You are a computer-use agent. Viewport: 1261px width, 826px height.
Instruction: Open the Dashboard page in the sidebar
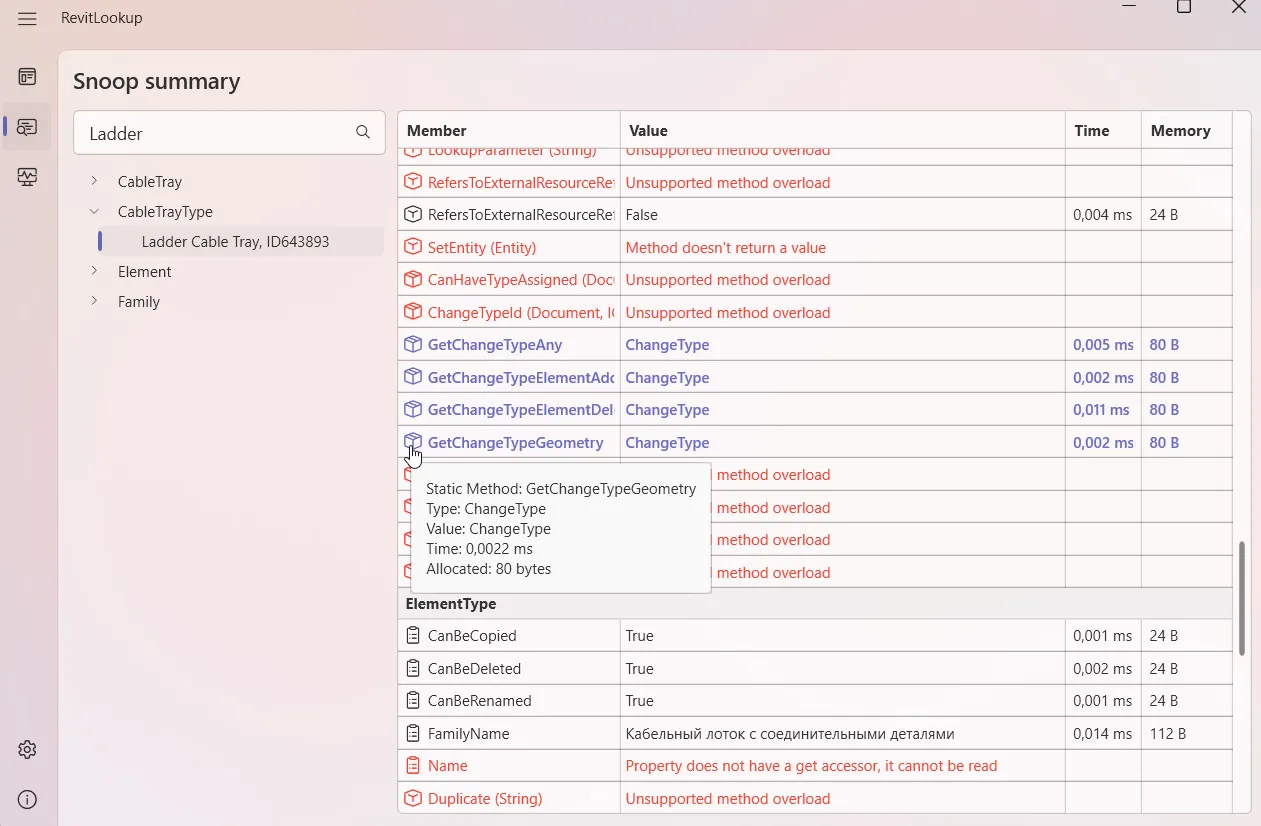pyautogui.click(x=27, y=77)
